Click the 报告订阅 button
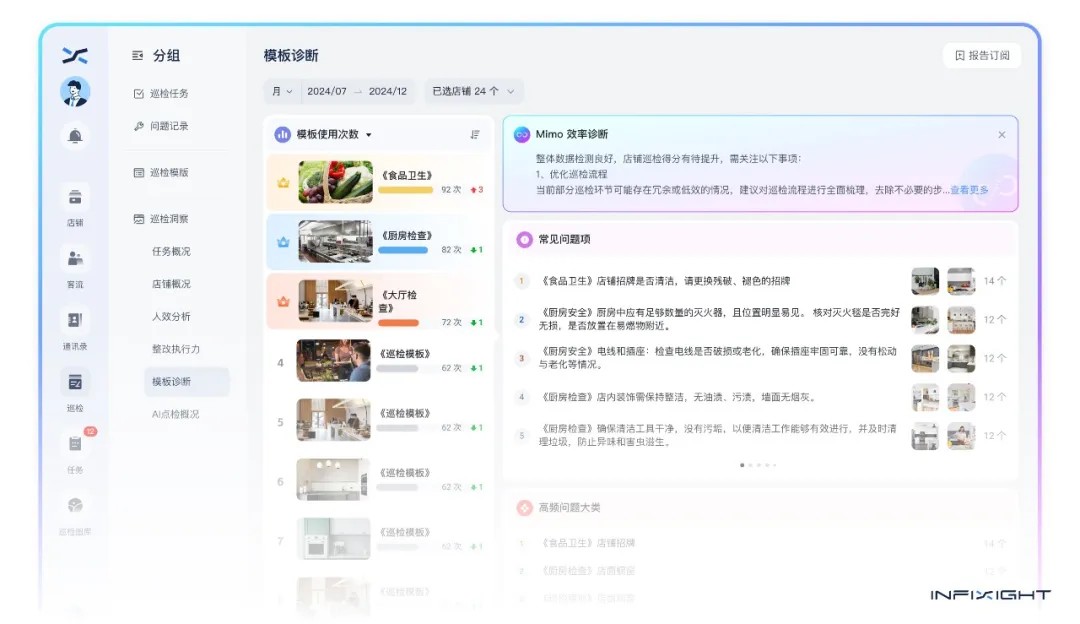Screen dimensions: 1080x624 pyautogui.click(x=982, y=56)
